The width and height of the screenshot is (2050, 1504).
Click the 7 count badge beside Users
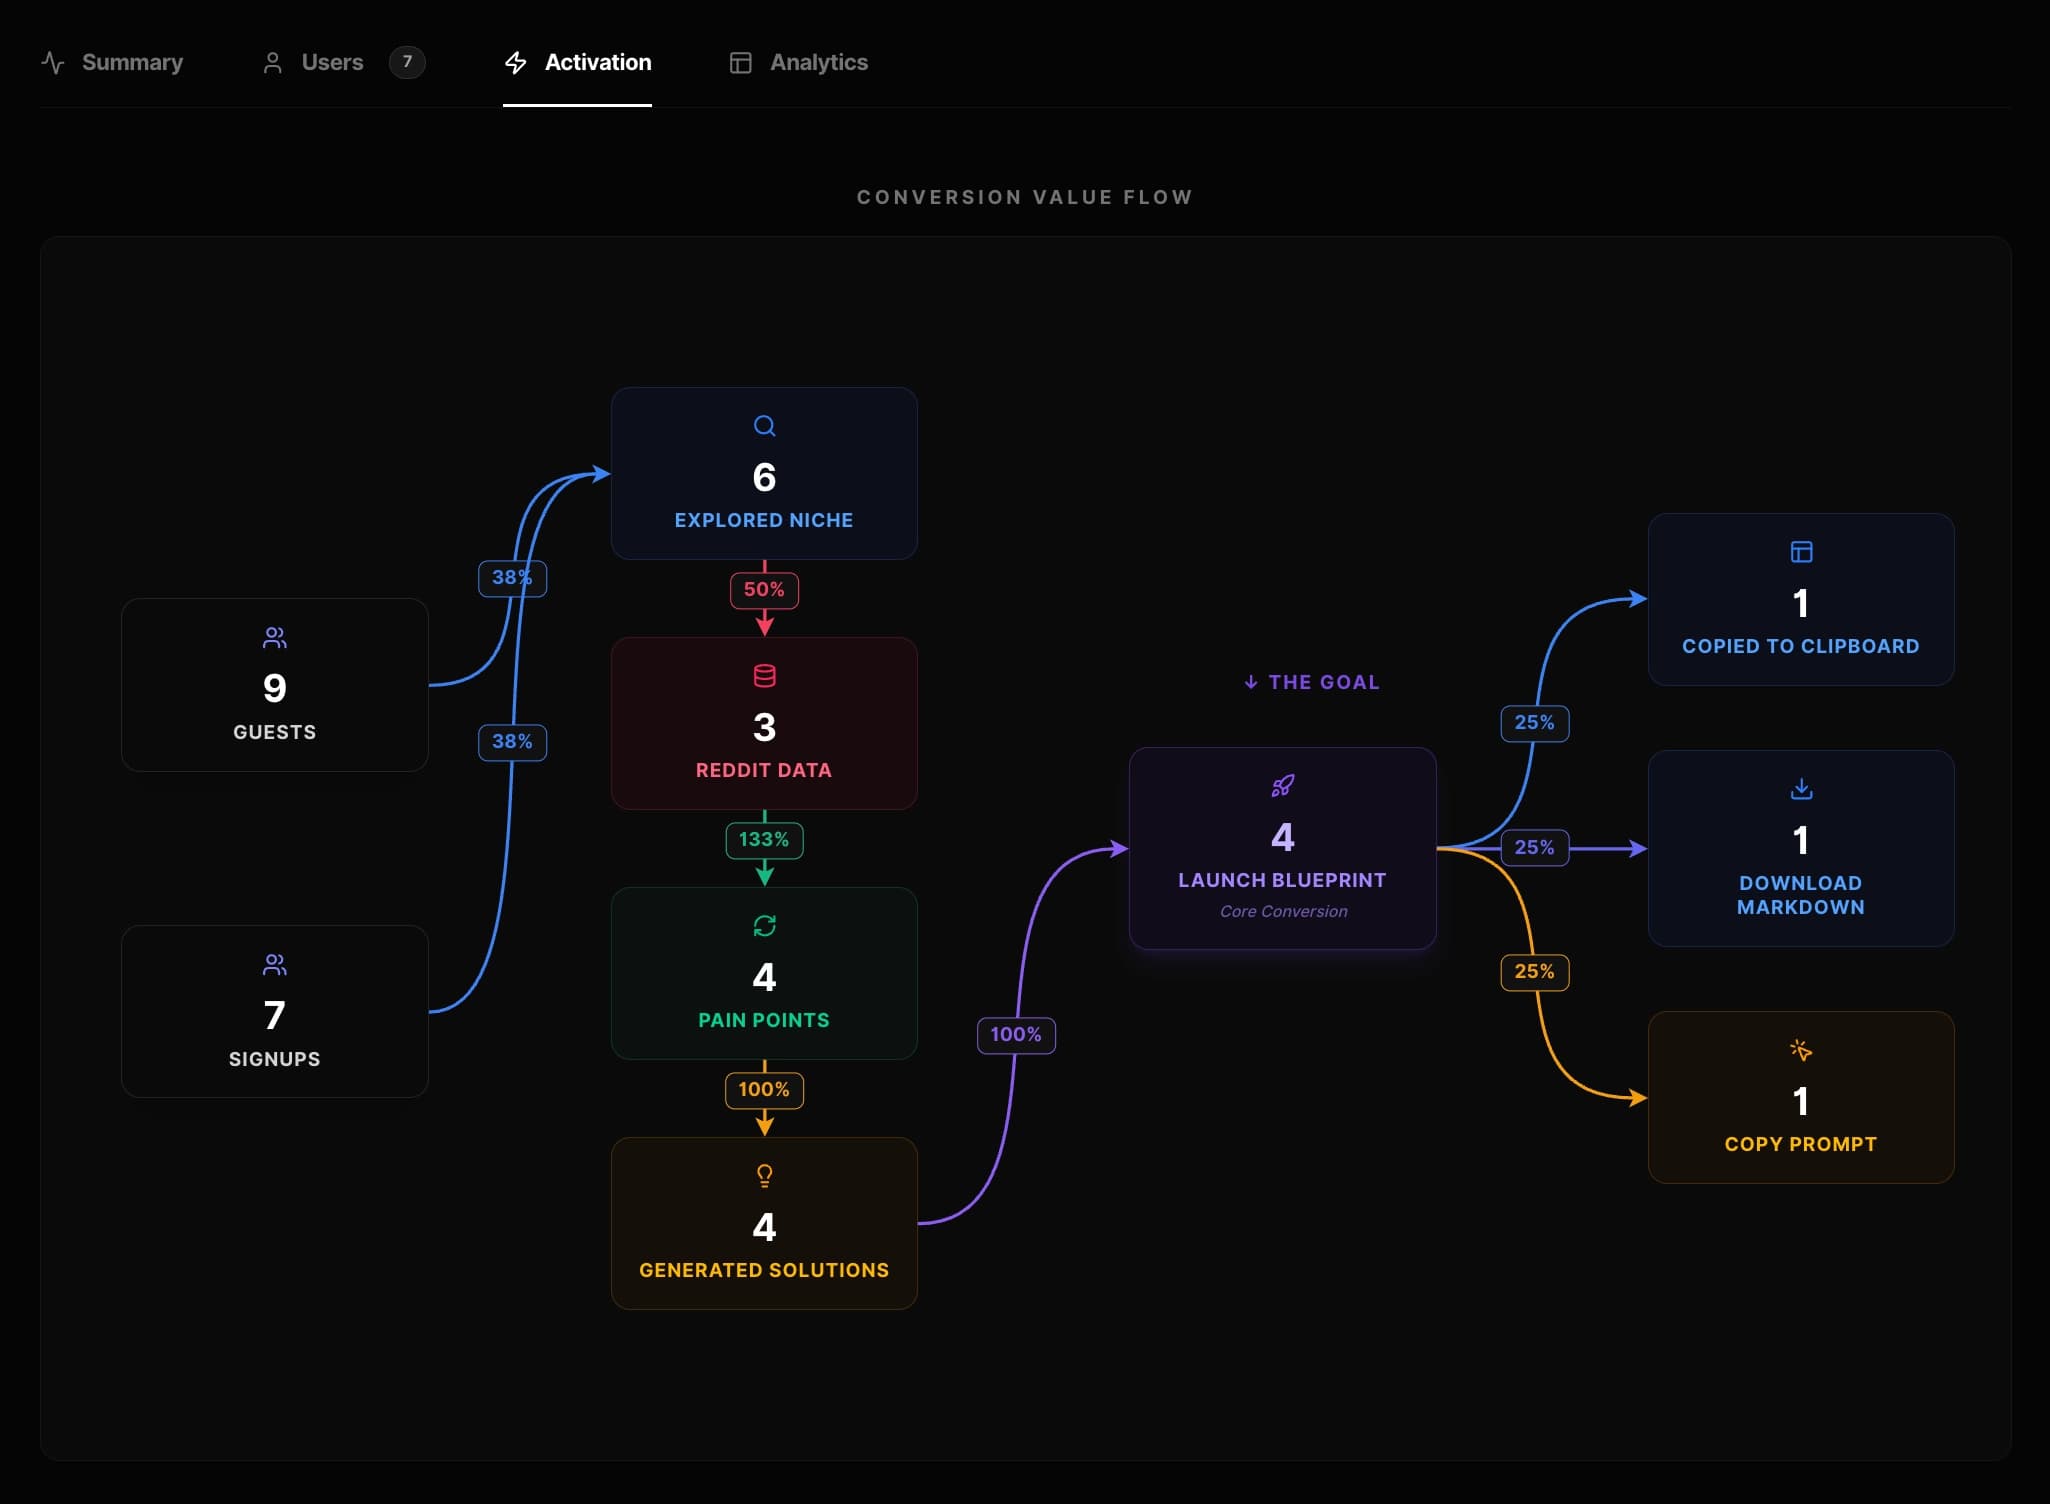click(x=408, y=62)
